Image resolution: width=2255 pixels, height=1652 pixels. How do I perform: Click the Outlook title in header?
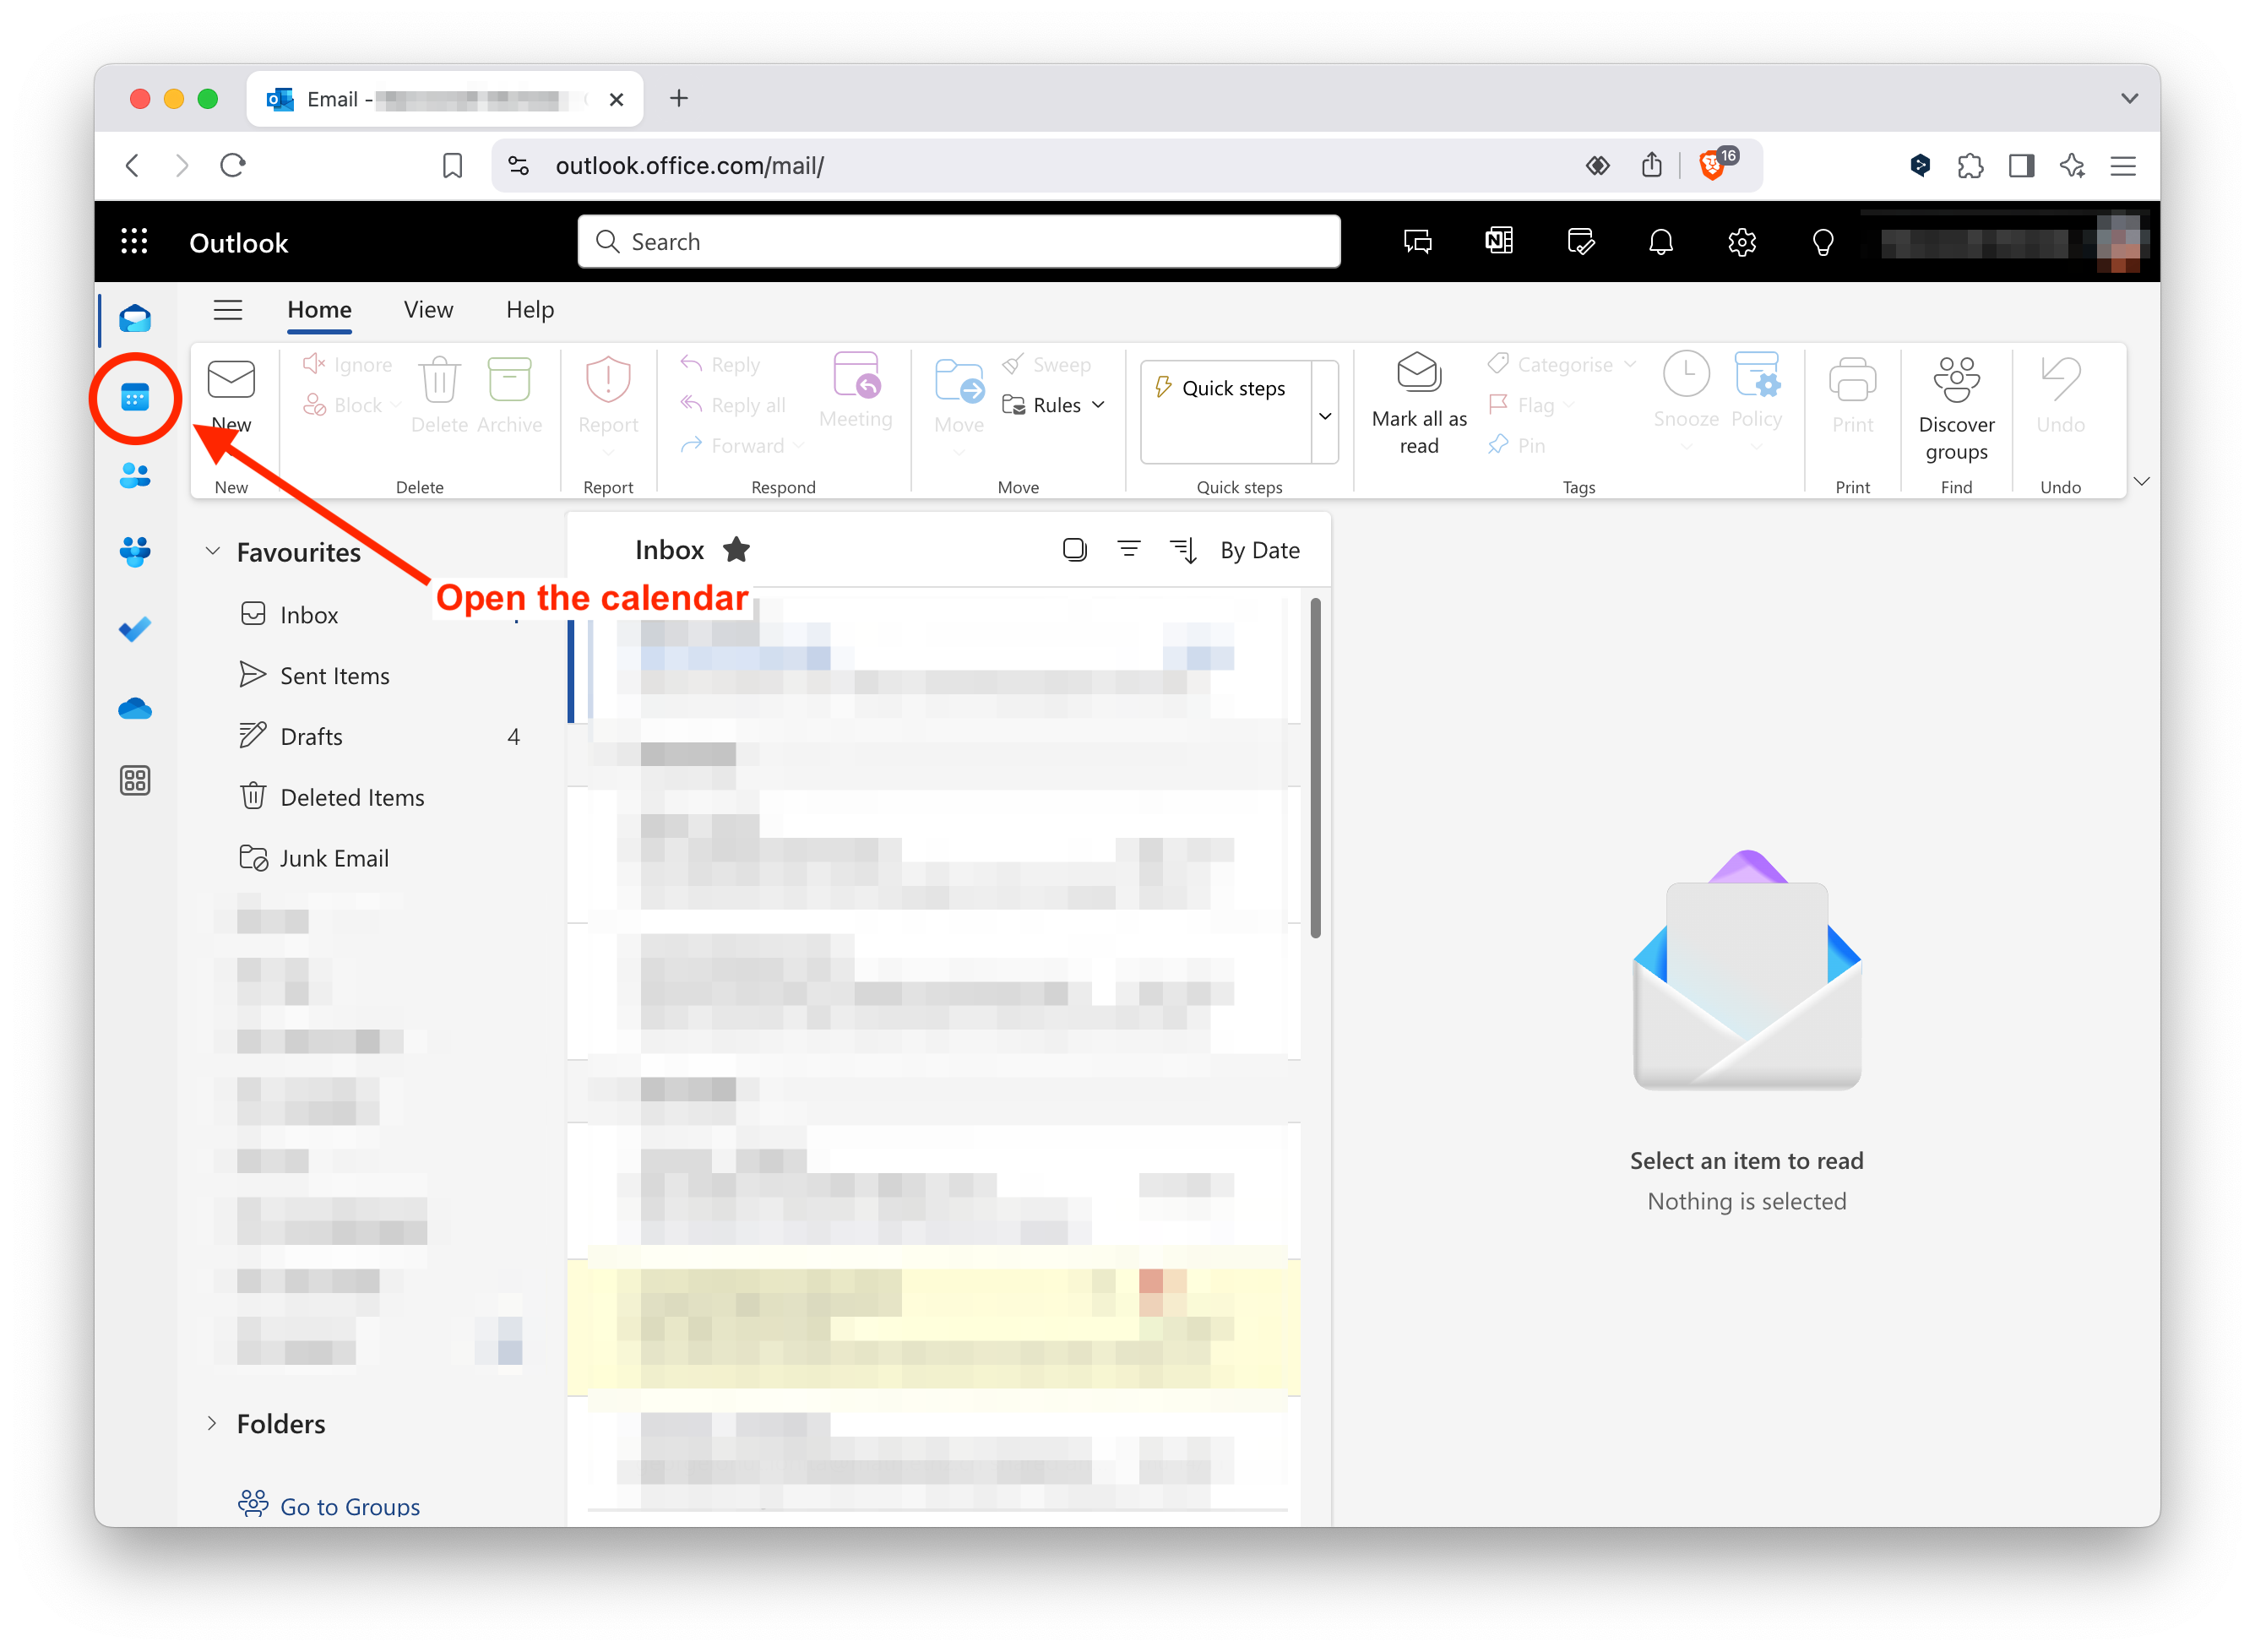coord(238,242)
